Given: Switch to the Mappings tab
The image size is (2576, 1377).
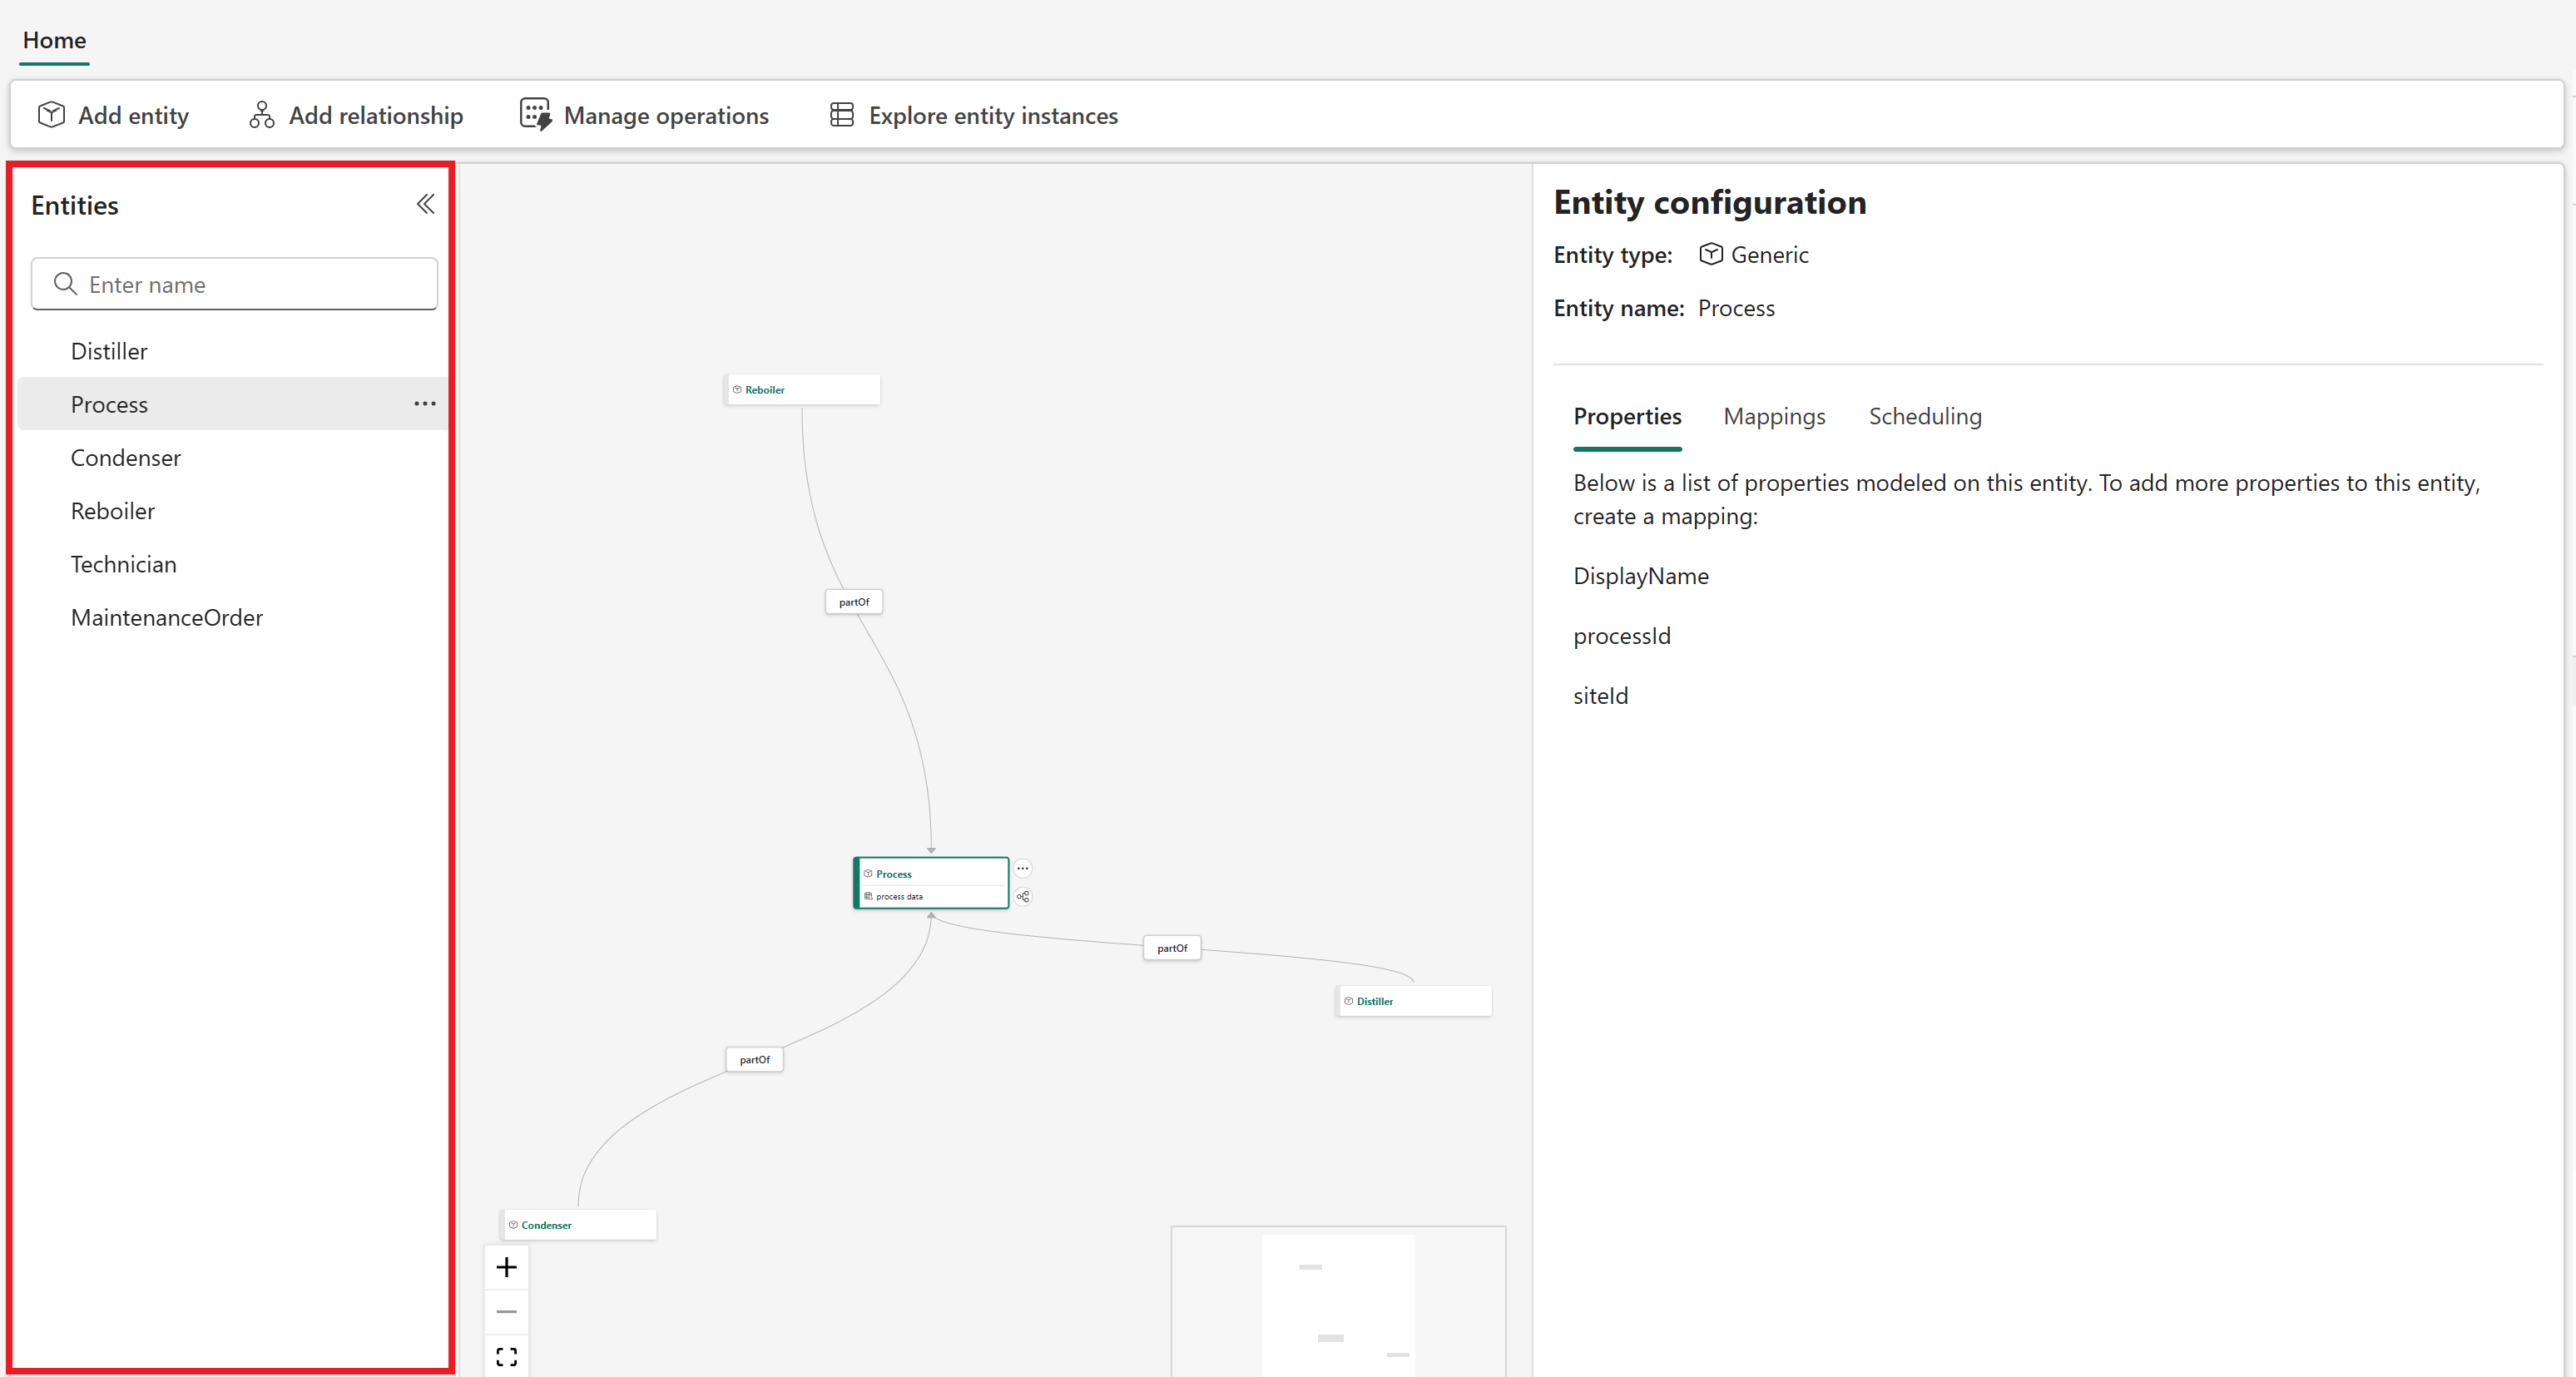Looking at the screenshot, I should (1774, 416).
